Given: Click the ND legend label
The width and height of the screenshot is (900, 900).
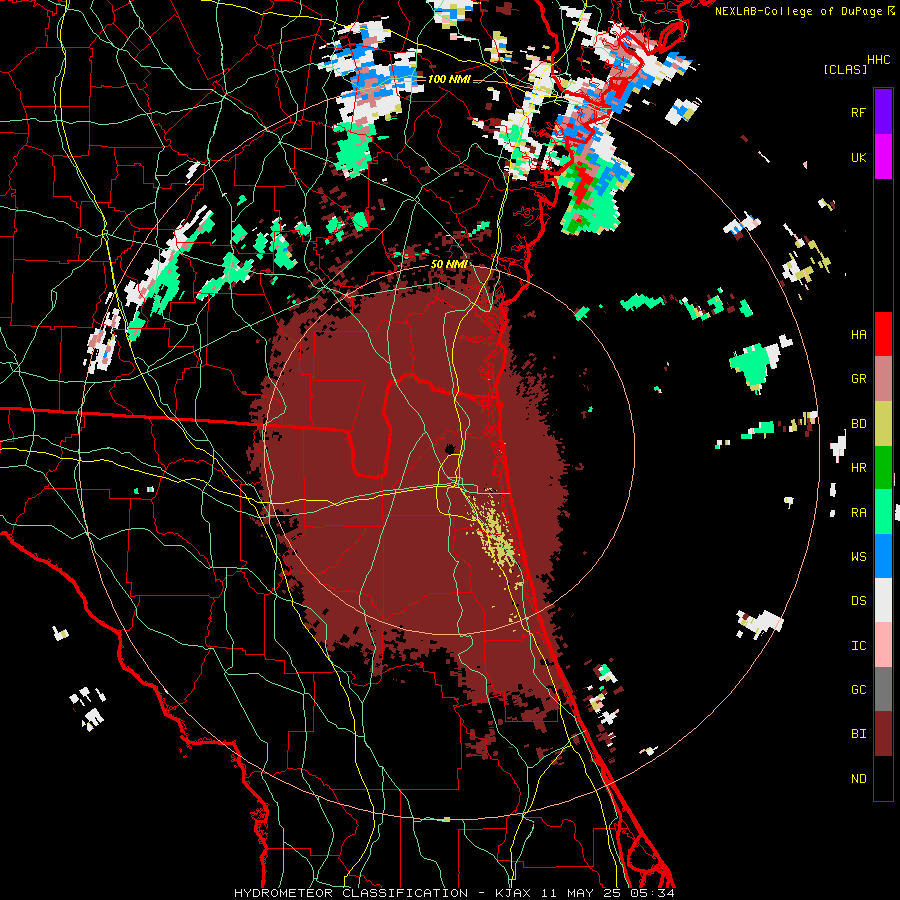Looking at the screenshot, I should pyautogui.click(x=858, y=779).
